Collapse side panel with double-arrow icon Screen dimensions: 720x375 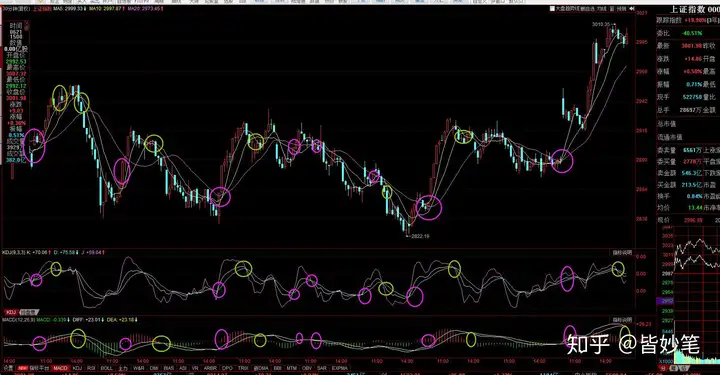631,9
